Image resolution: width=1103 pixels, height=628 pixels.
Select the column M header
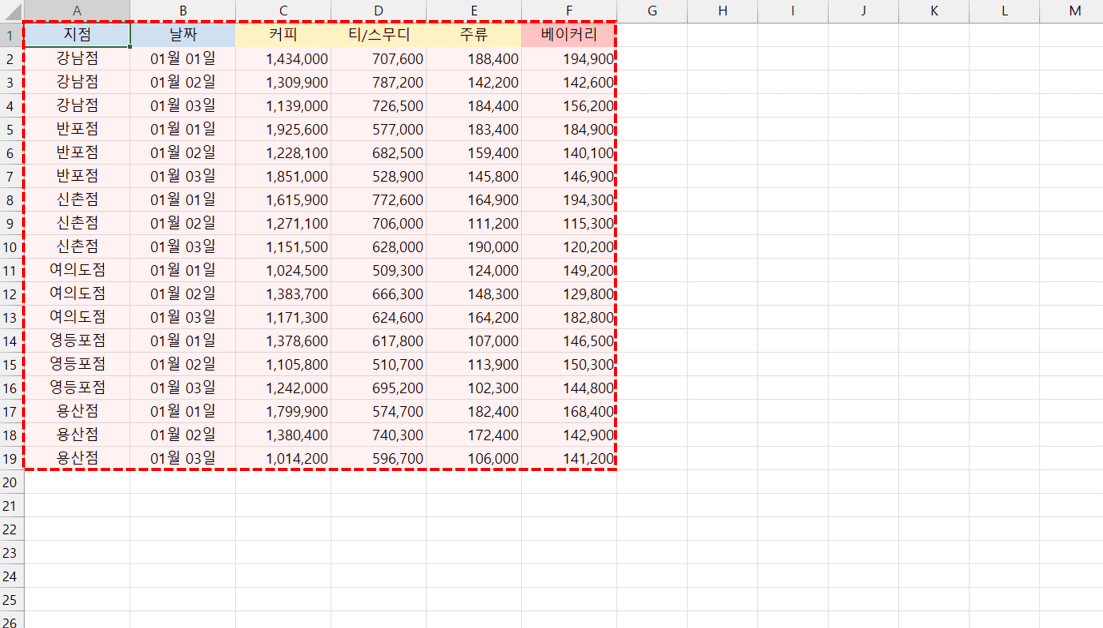1074,10
